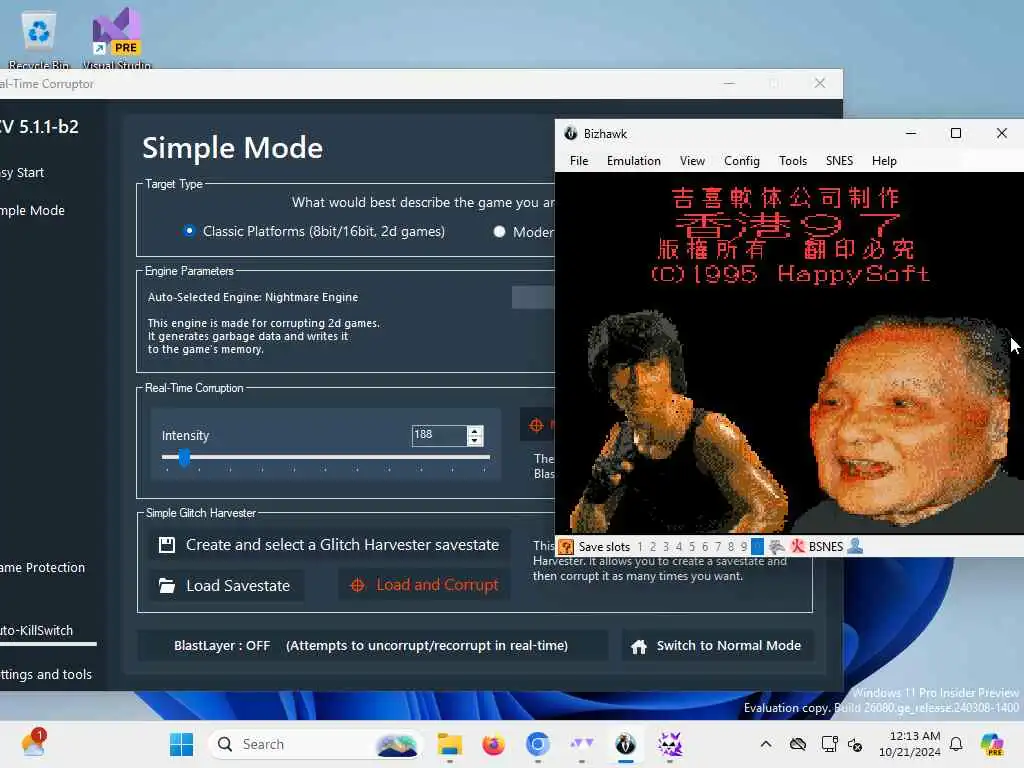The image size is (1024, 768).
Task: Toggle the BlastLayer OFF button
Action: [372, 645]
